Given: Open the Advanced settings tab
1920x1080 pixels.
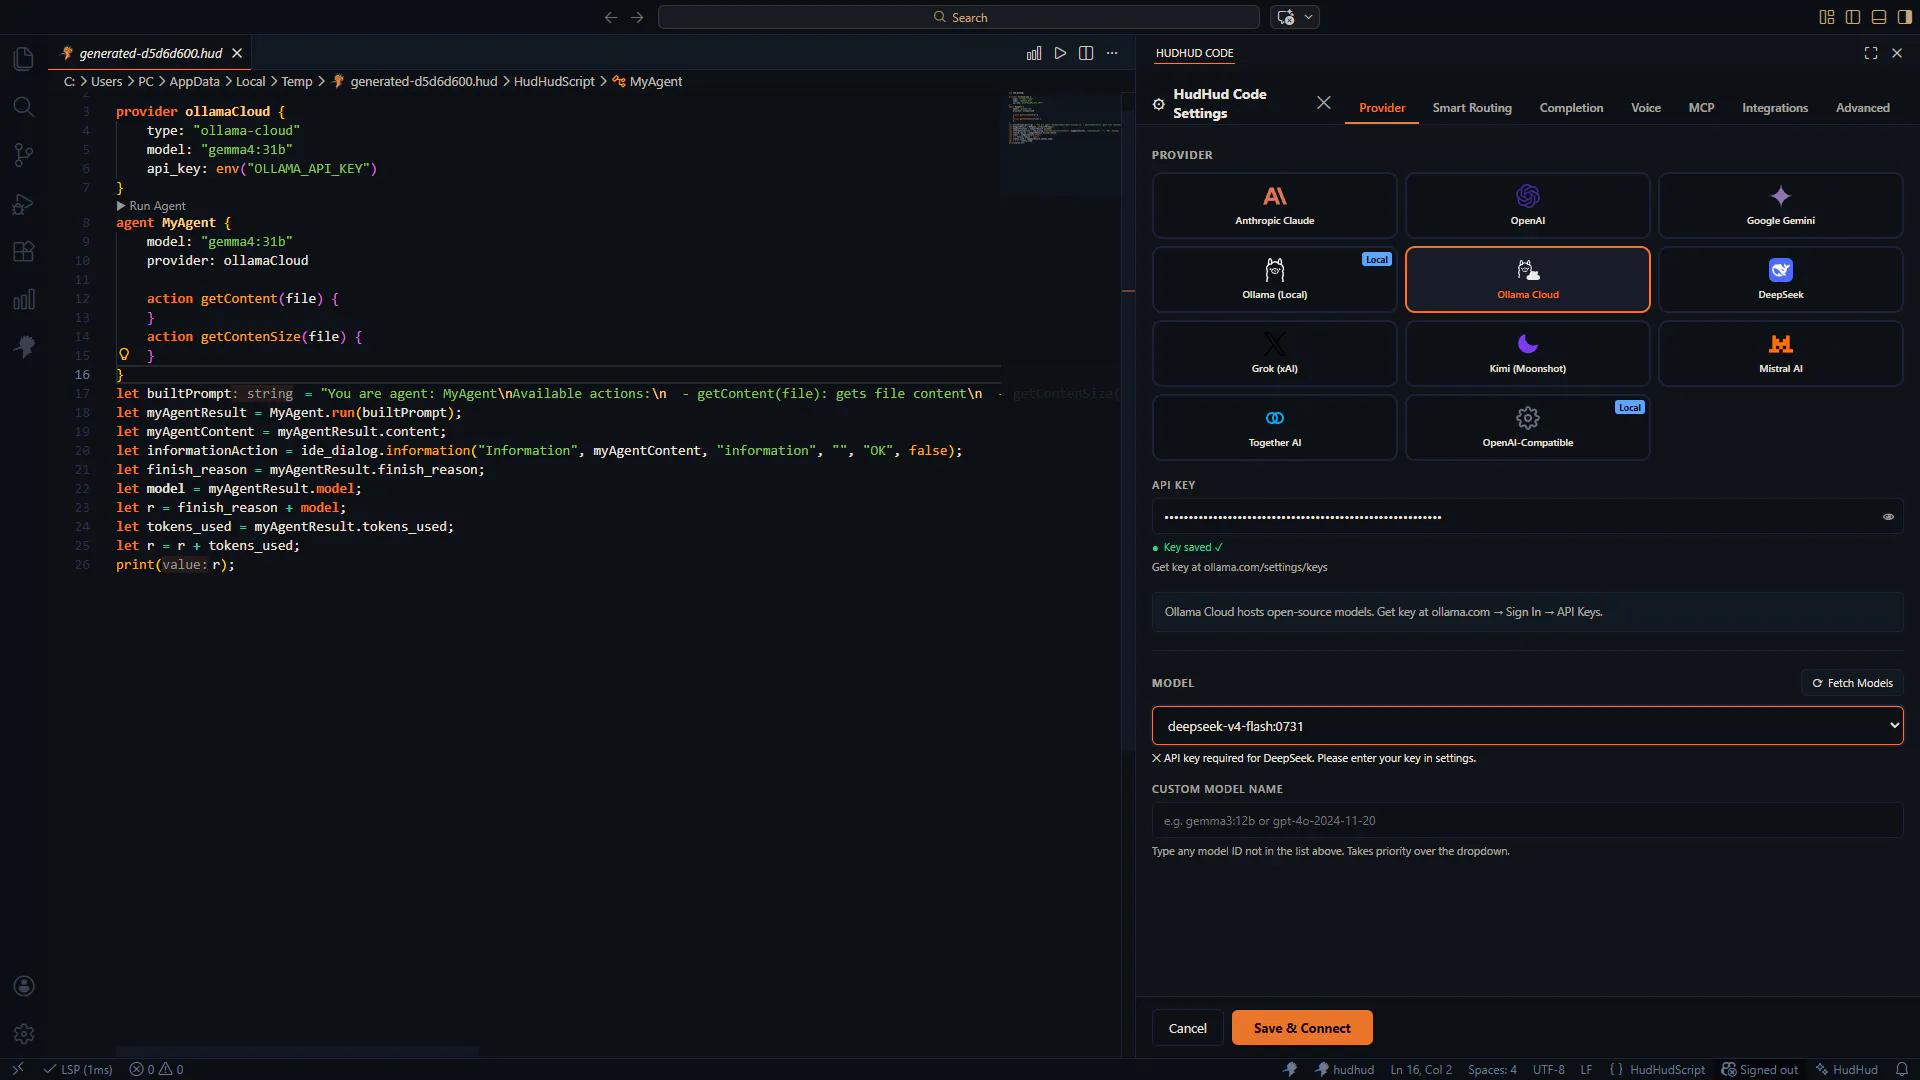Looking at the screenshot, I should tap(1863, 108).
